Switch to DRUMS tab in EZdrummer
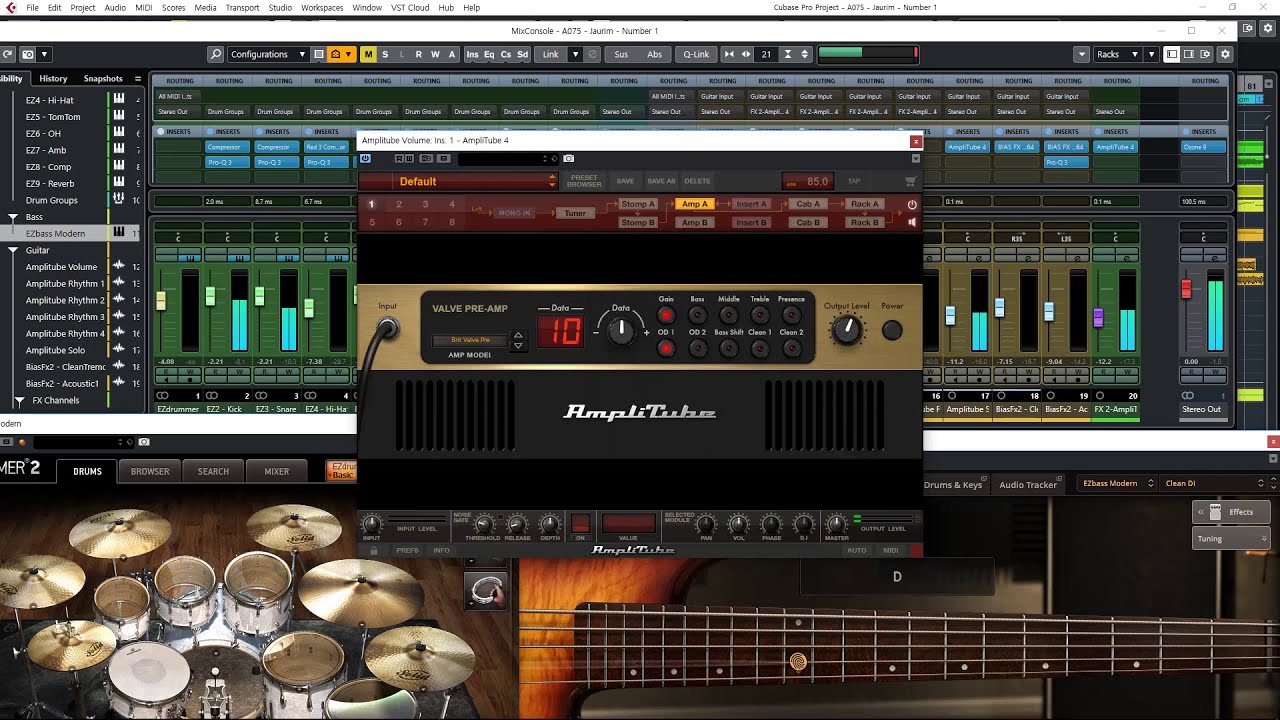 87,471
